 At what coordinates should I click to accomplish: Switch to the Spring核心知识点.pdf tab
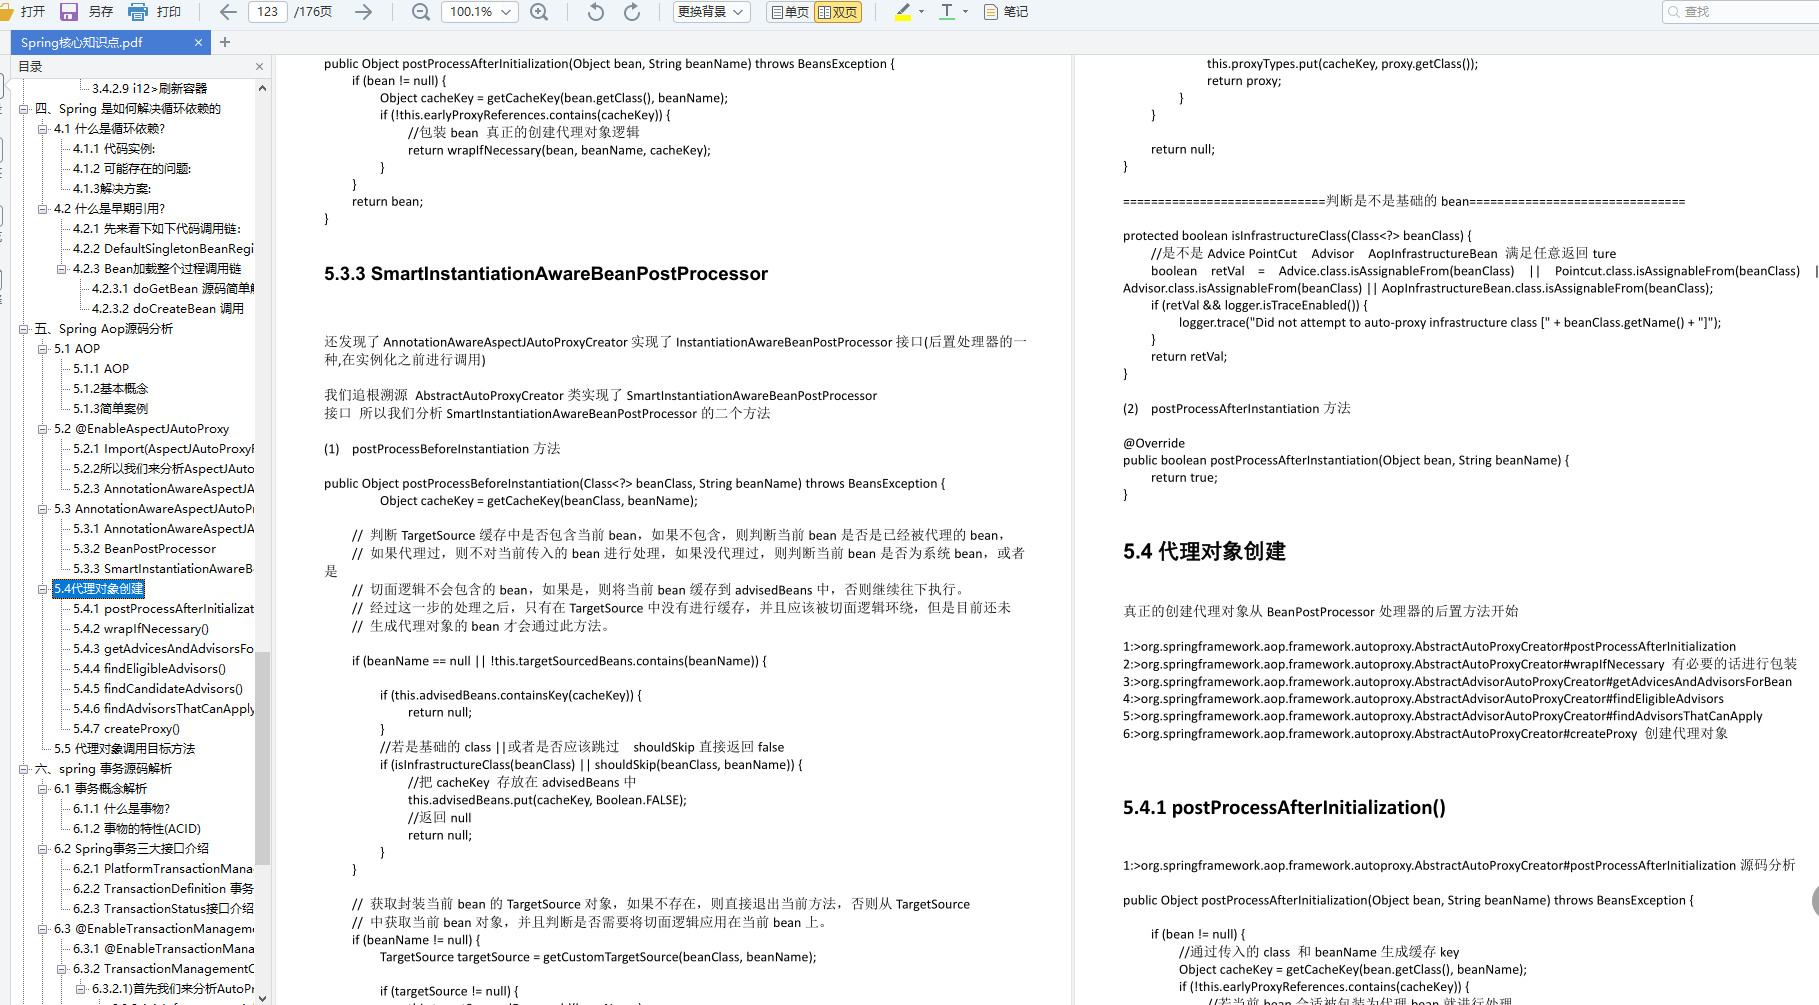pyautogui.click(x=110, y=42)
